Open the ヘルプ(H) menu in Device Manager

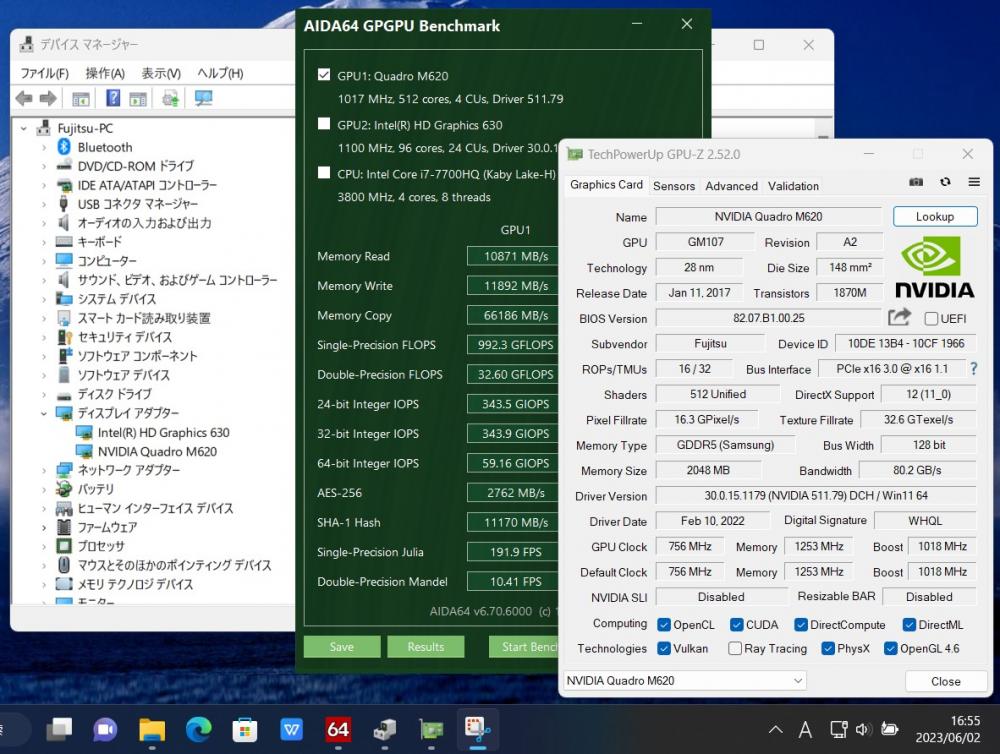click(x=220, y=73)
